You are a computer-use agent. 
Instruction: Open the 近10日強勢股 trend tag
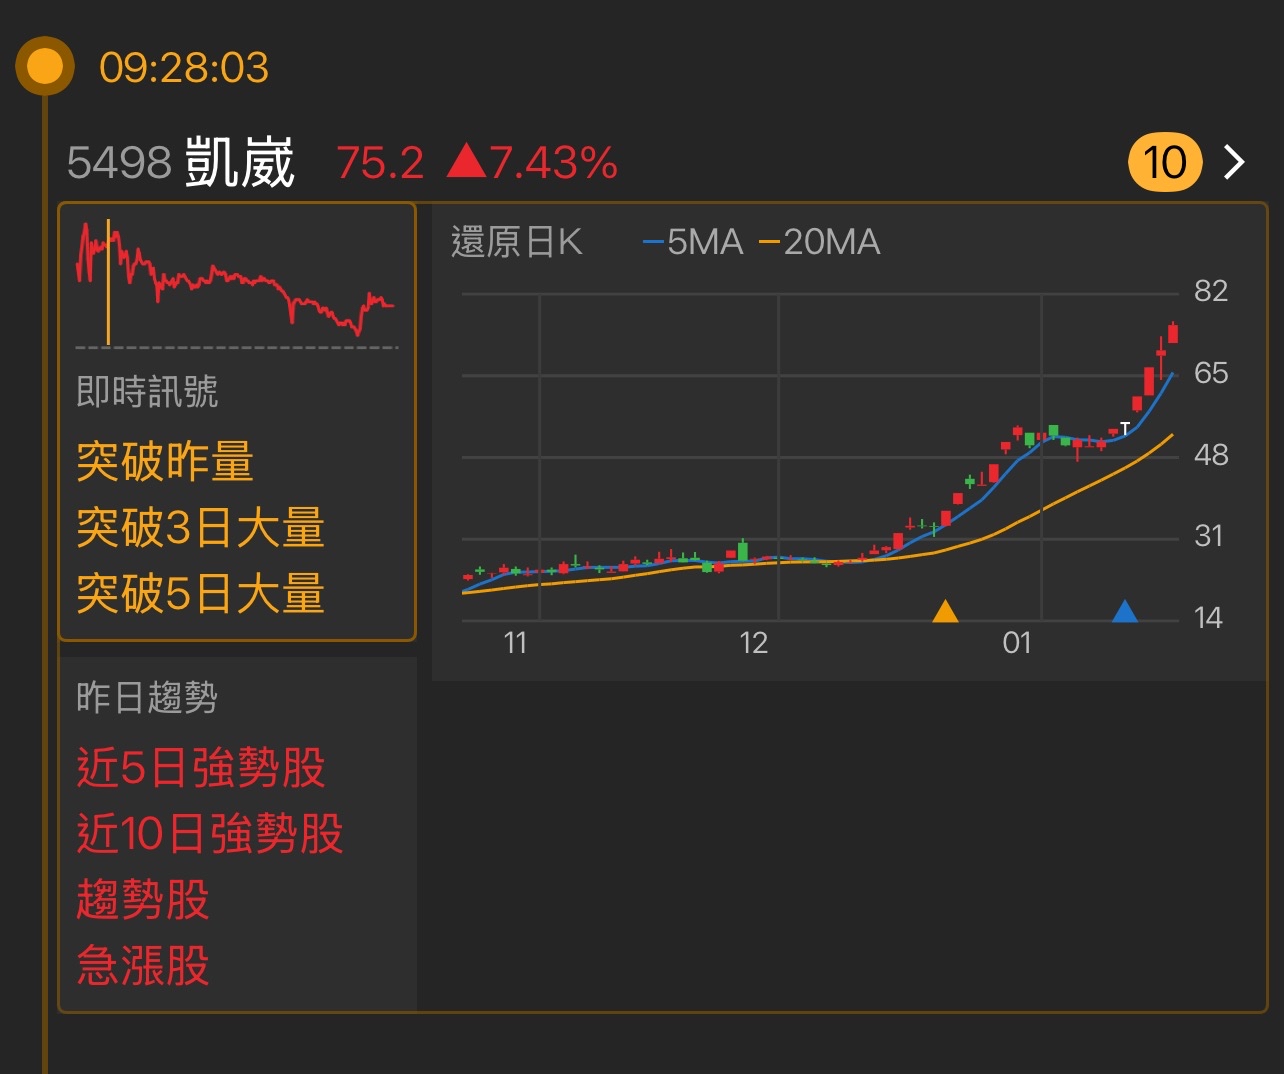pyautogui.click(x=210, y=834)
